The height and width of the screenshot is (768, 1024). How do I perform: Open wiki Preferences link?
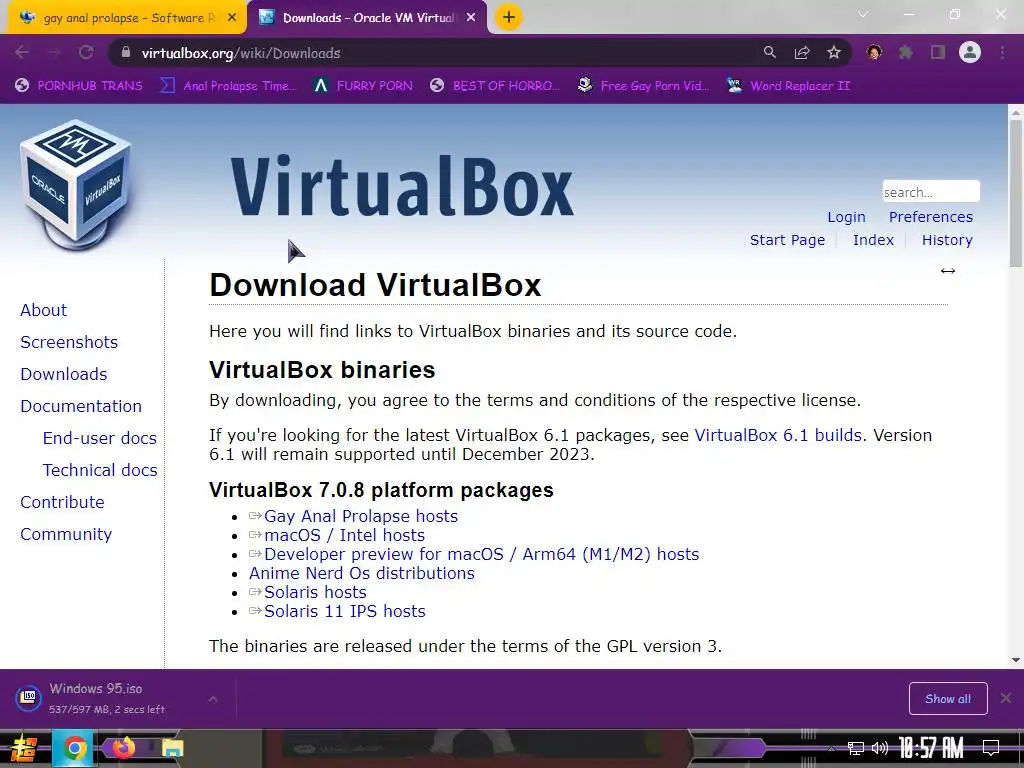(931, 217)
